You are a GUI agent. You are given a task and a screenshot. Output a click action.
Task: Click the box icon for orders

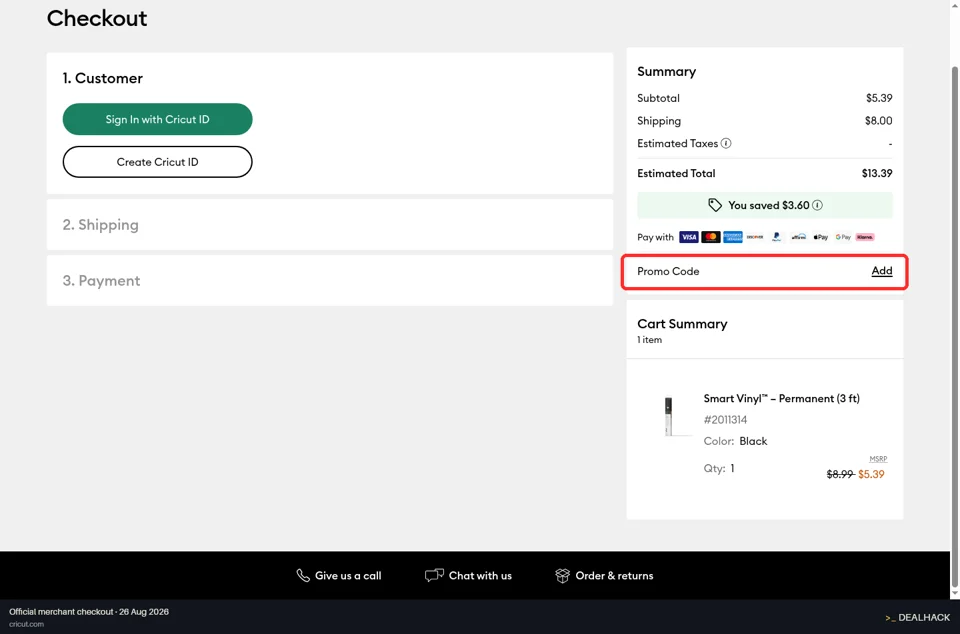coord(562,575)
